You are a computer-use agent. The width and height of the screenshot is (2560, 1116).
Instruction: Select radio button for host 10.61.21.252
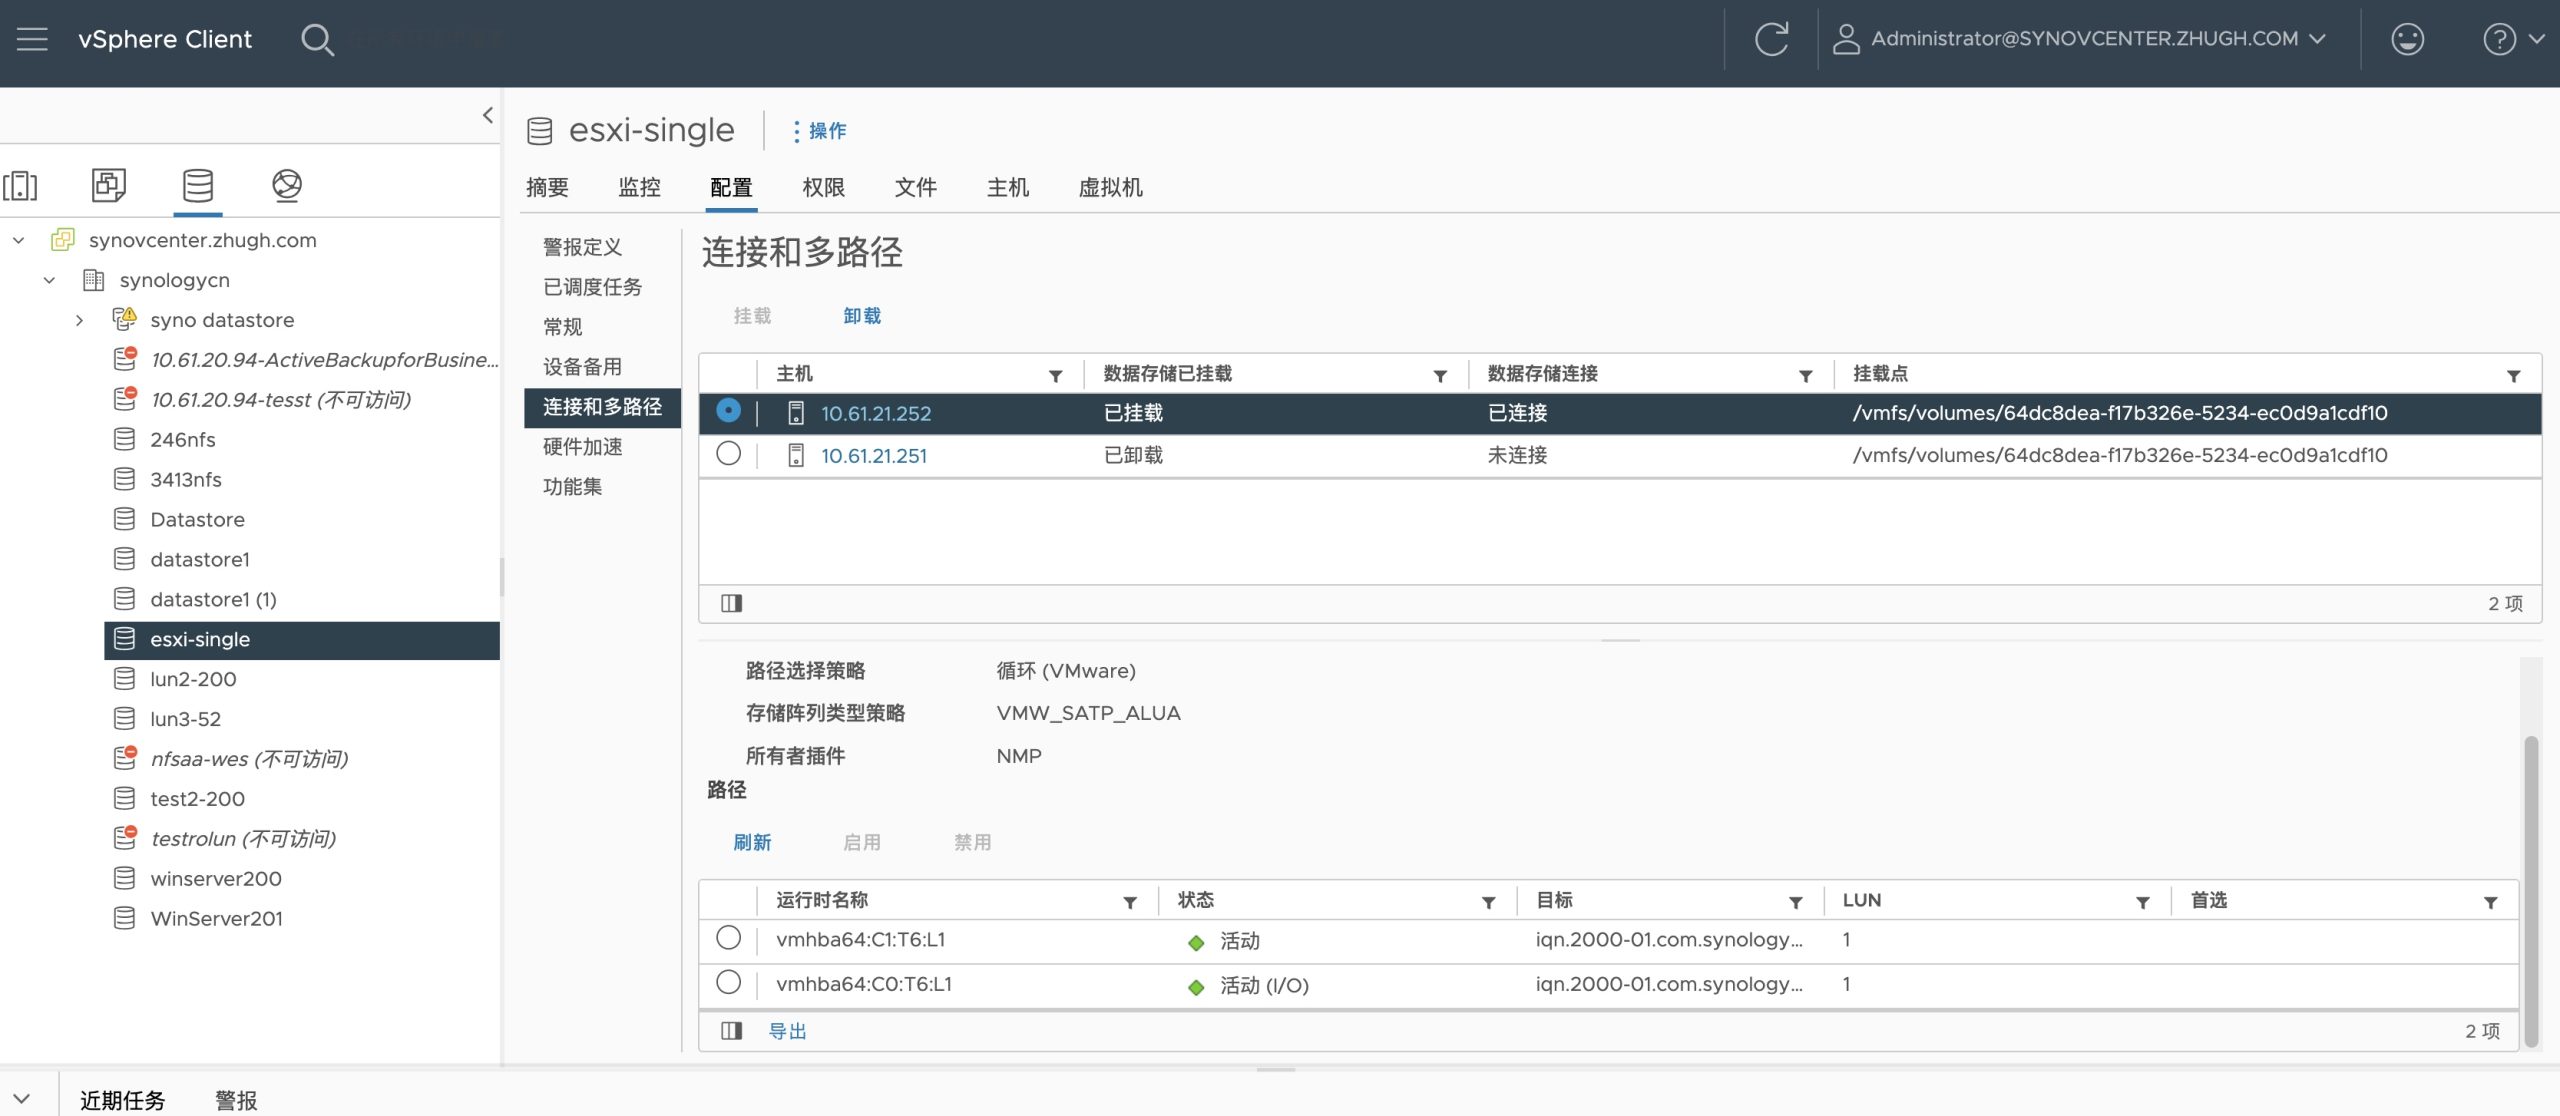729,411
